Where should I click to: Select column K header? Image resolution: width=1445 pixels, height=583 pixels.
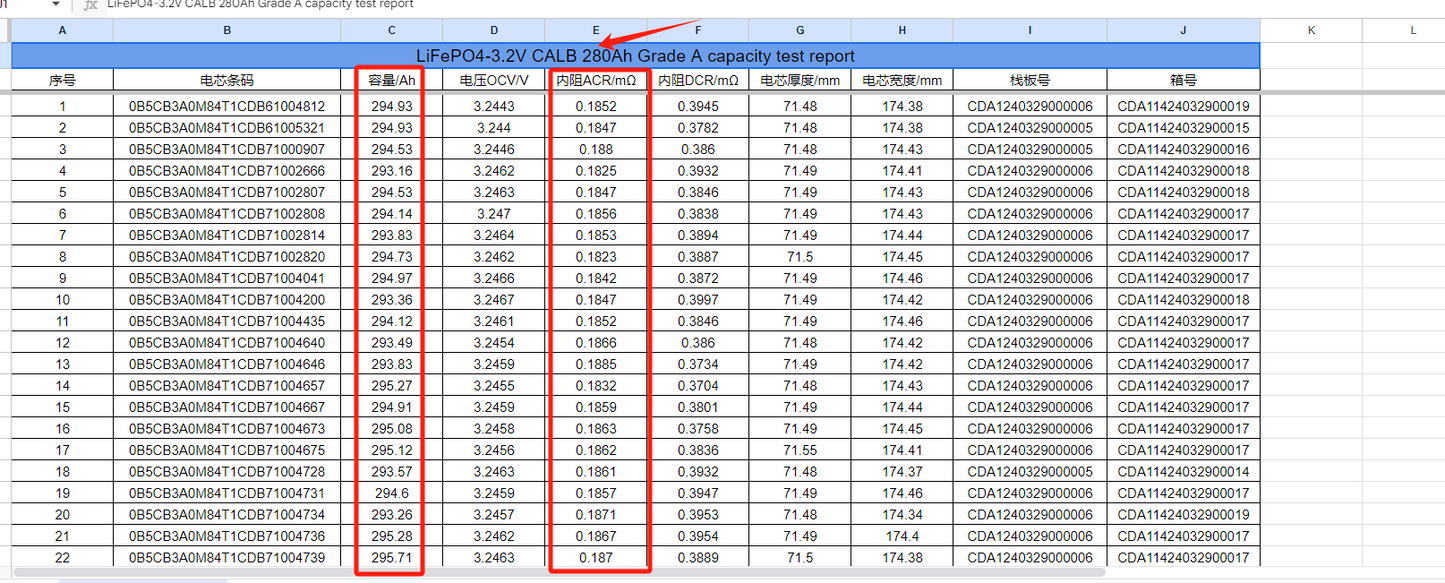coord(1311,30)
